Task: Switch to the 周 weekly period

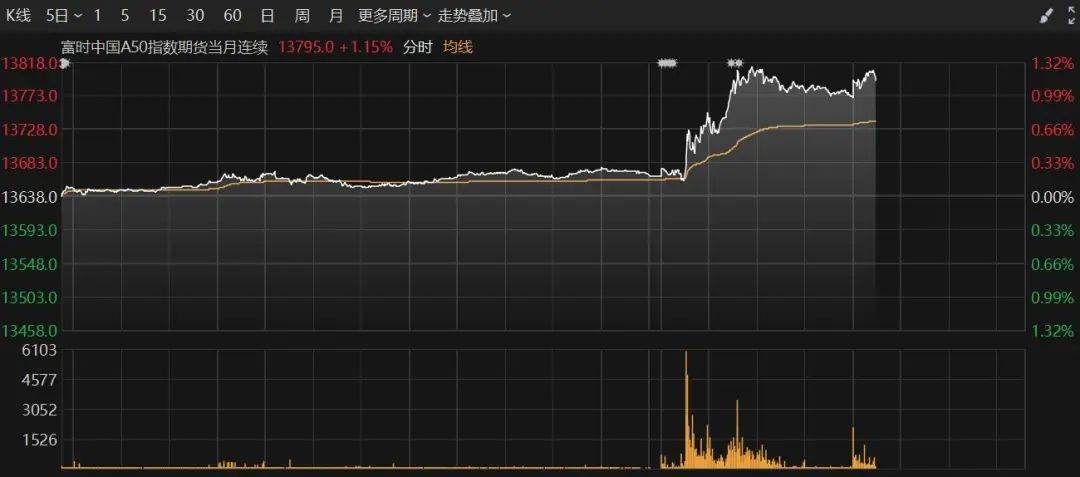Action: pyautogui.click(x=301, y=16)
